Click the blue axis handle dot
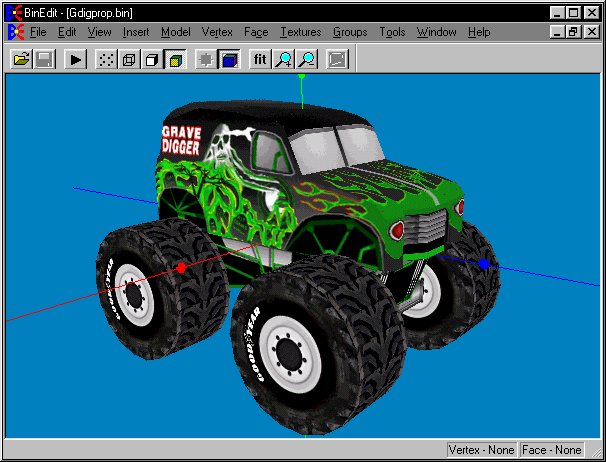This screenshot has height=462, width=606. tap(484, 264)
